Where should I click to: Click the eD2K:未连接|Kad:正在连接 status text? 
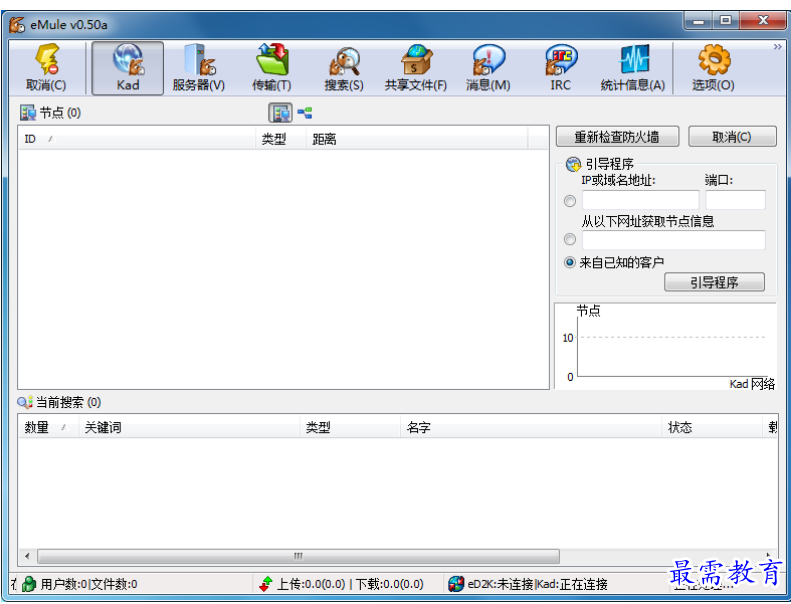coord(537,584)
